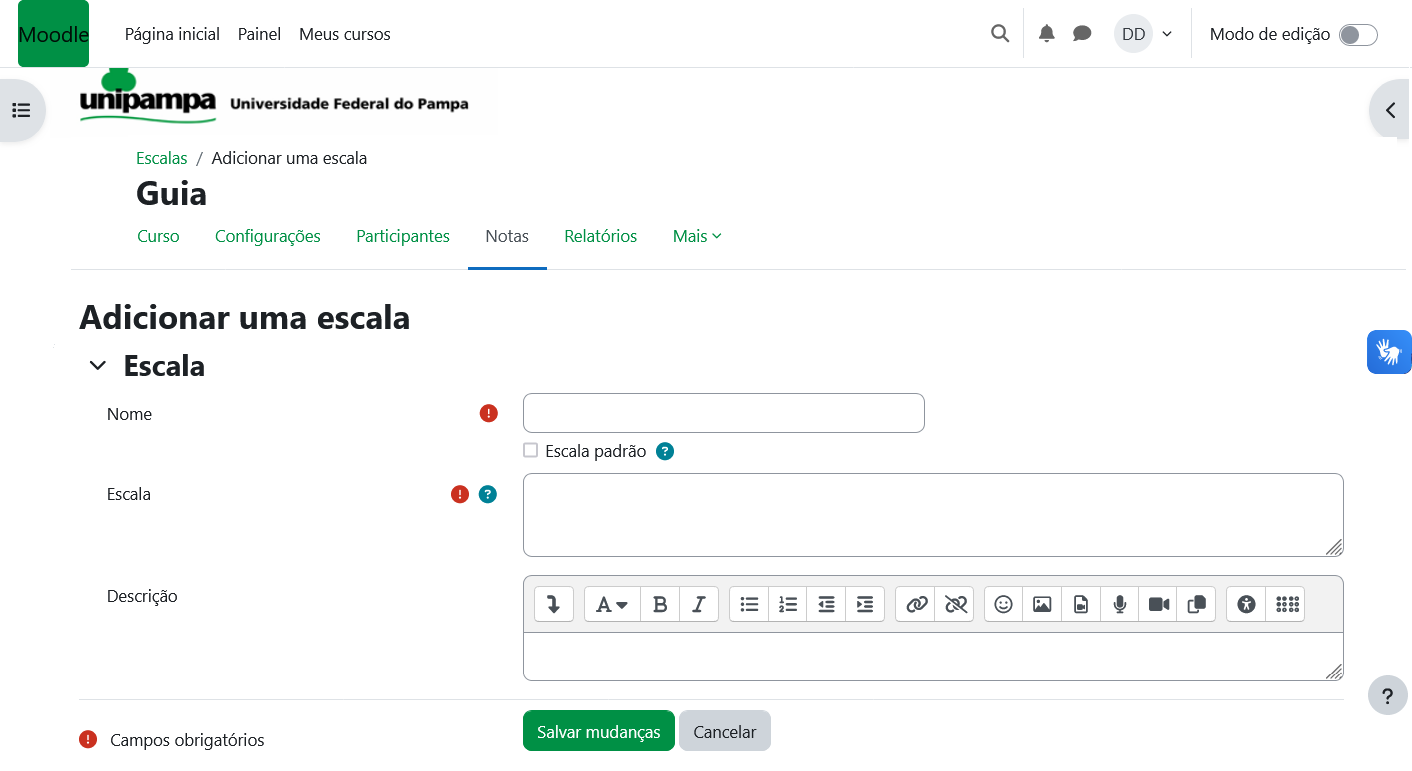This screenshot has width=1412, height=771.
Task: Click the search magnifier icon
Action: click(1000, 34)
